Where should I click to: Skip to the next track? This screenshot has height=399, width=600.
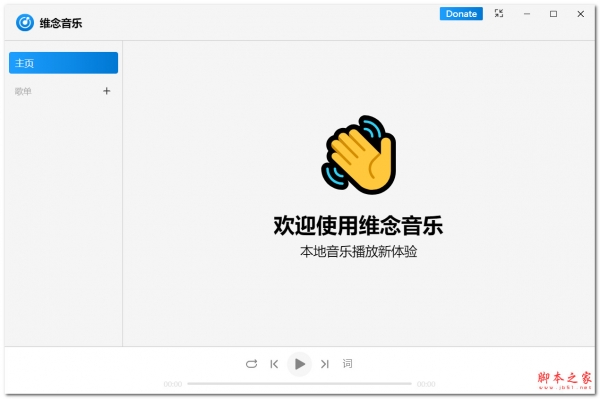[x=324, y=364]
